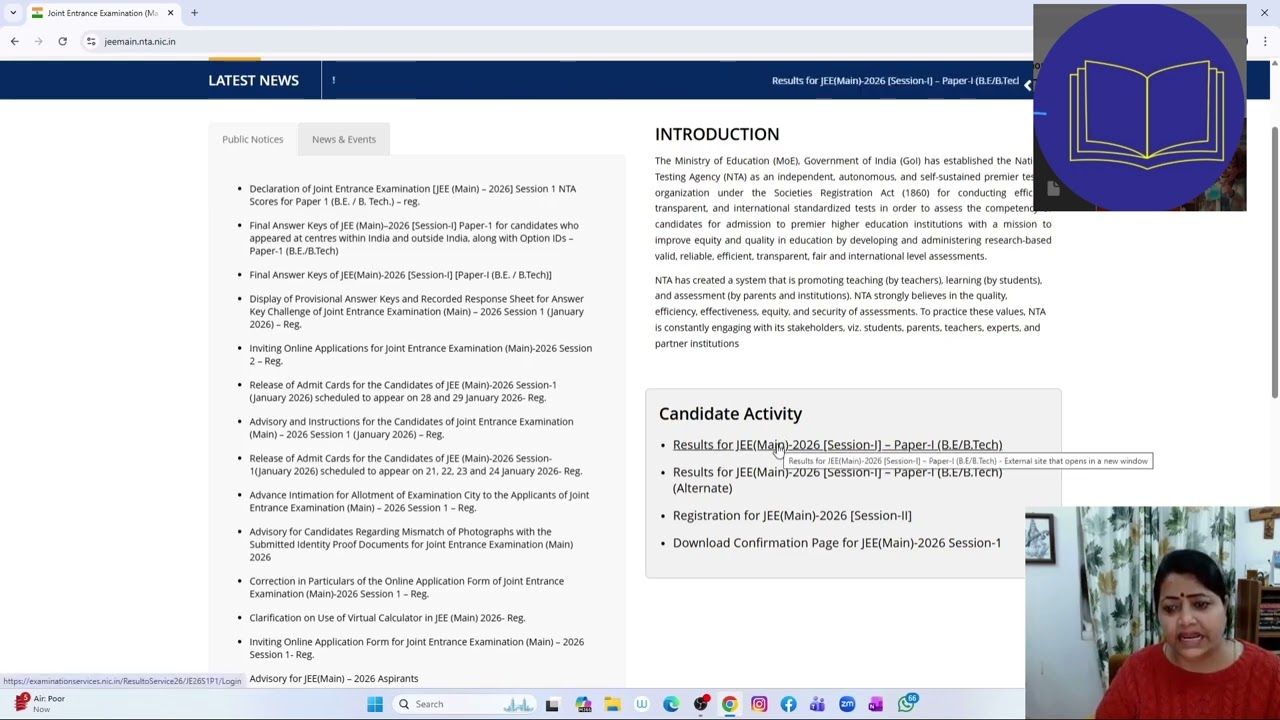Click the Candidate Activity heading
The width and height of the screenshot is (1280, 720).
730,414
